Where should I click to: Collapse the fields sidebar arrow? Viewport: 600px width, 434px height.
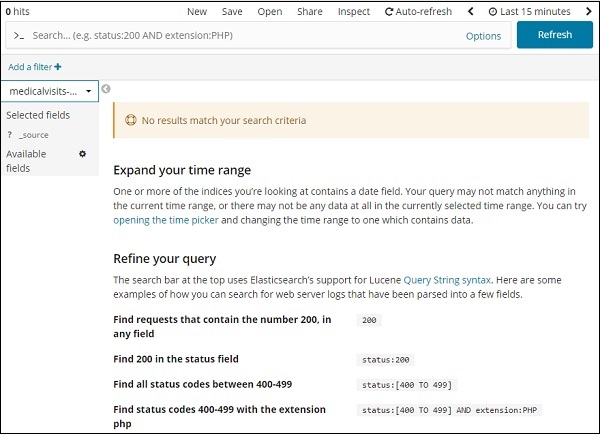tap(106, 89)
